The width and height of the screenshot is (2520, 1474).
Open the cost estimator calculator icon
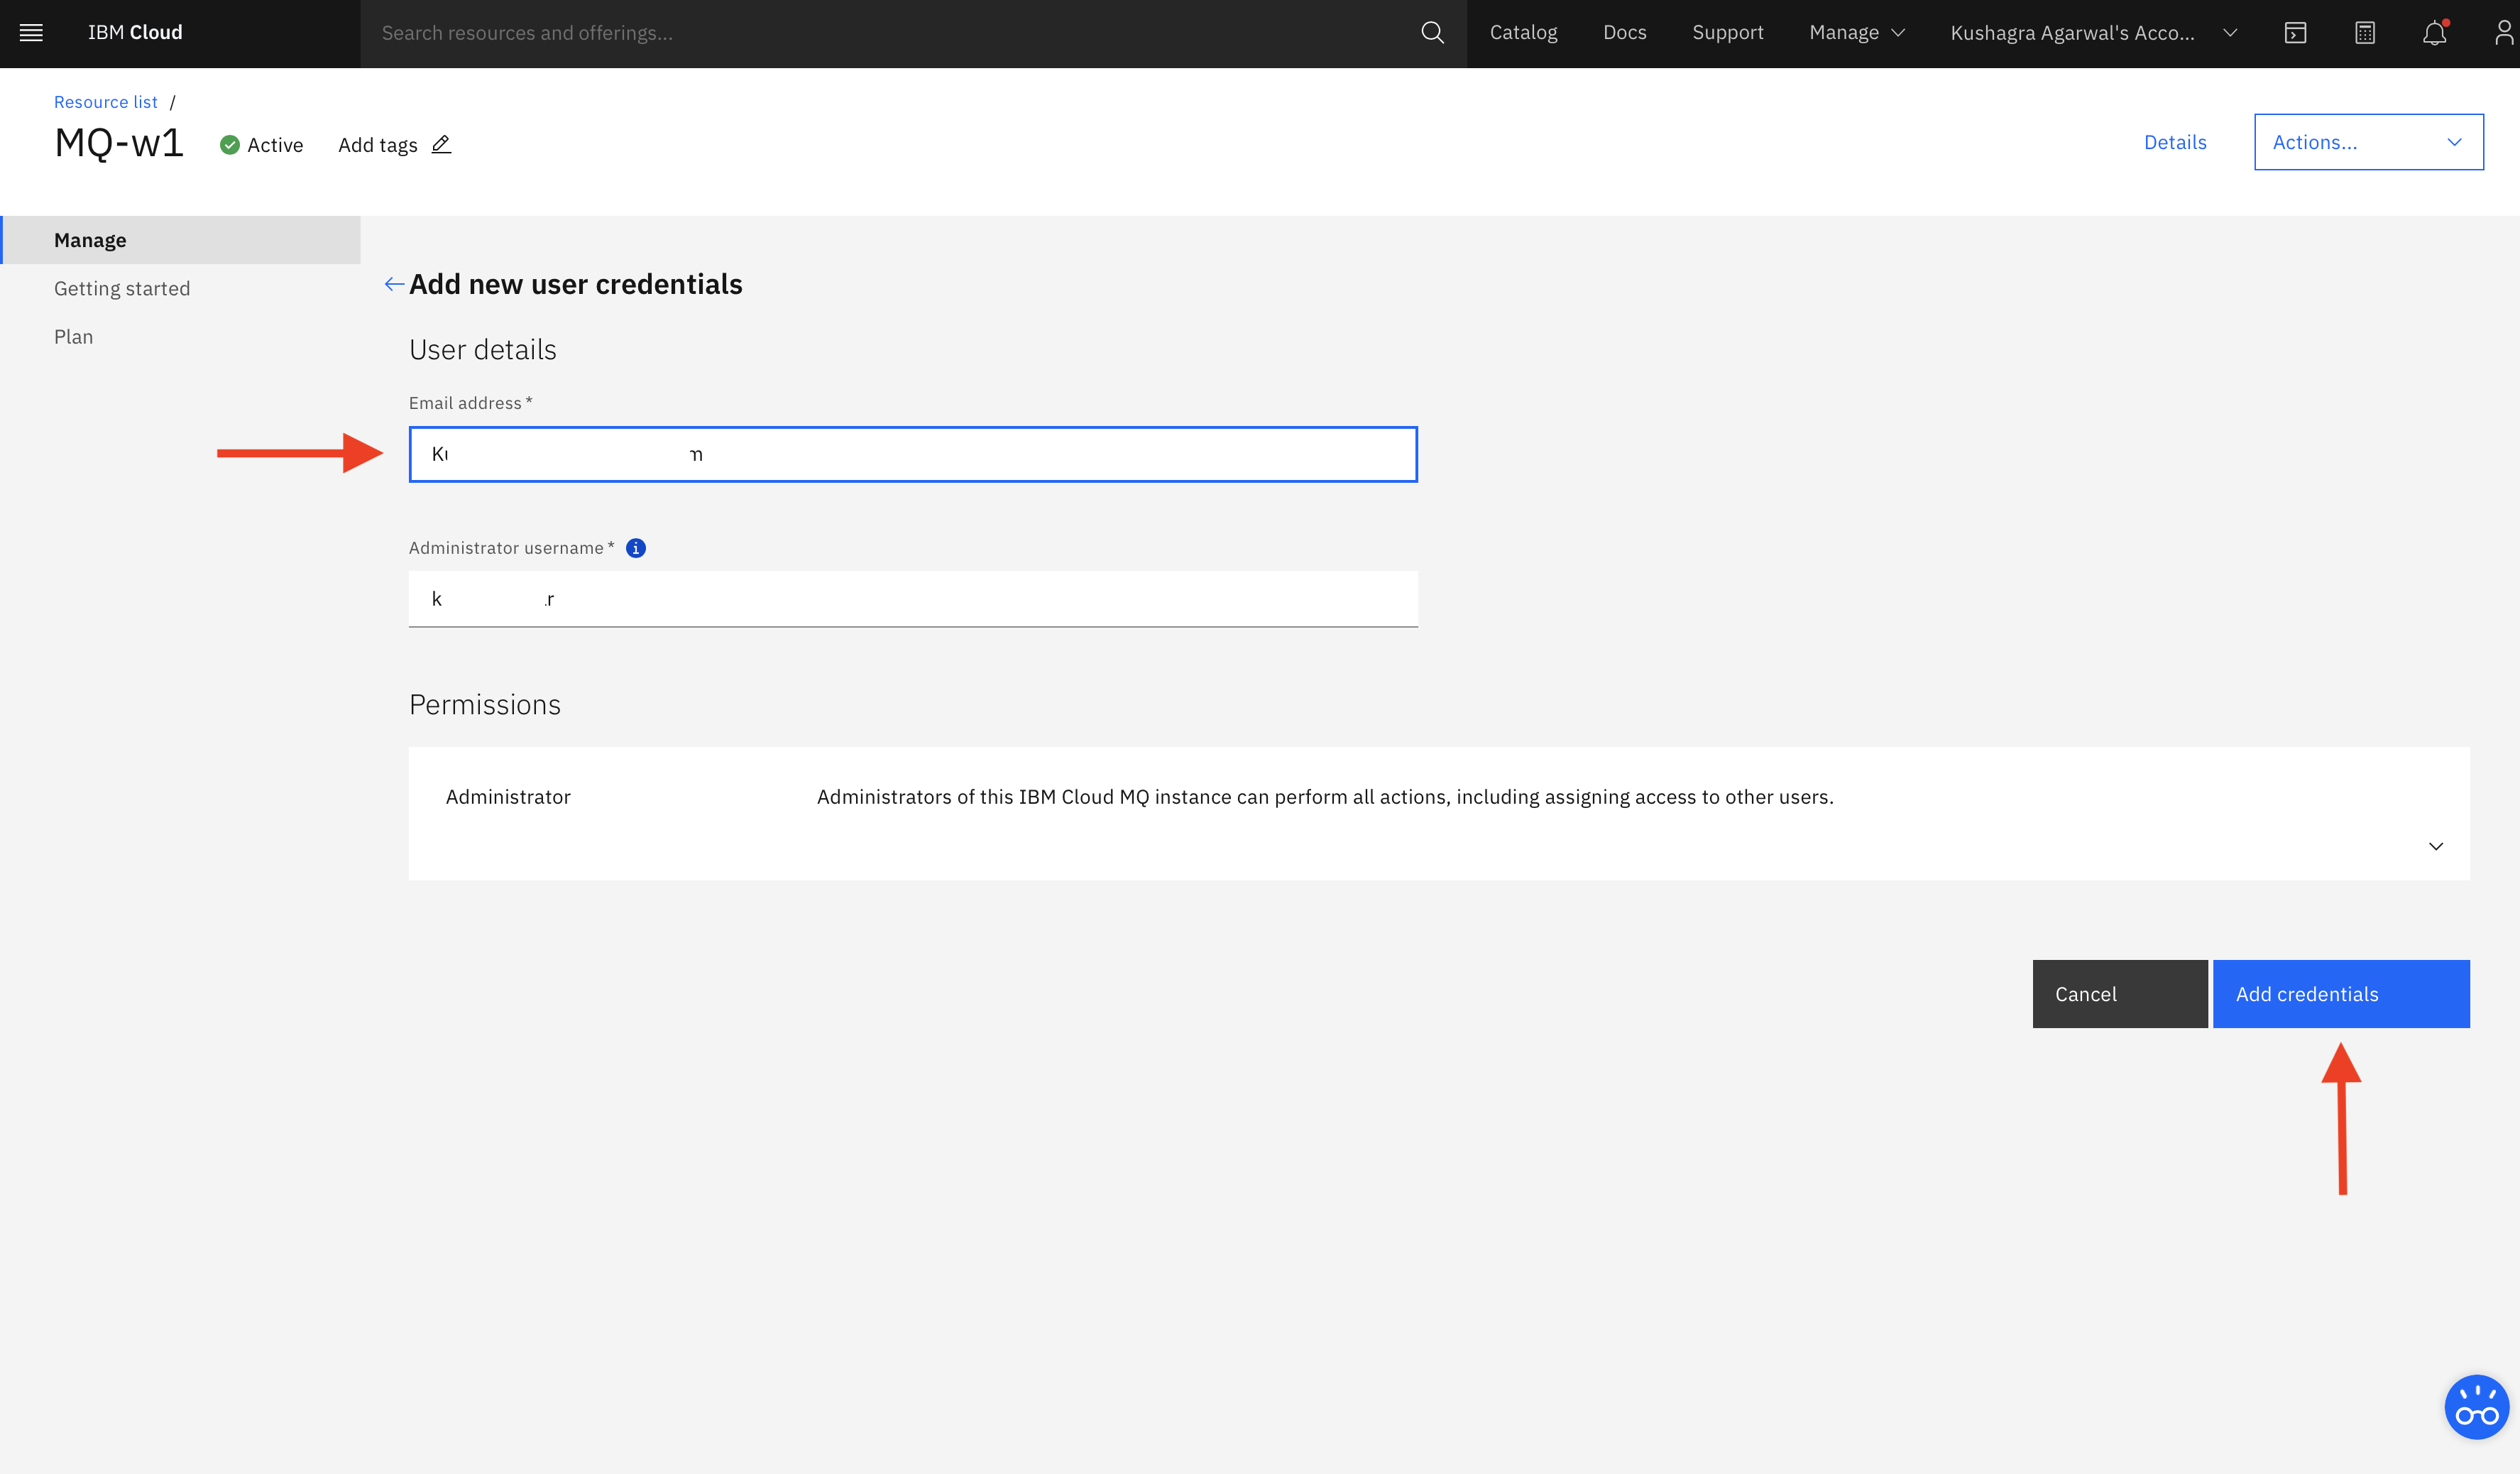[x=2364, y=33]
